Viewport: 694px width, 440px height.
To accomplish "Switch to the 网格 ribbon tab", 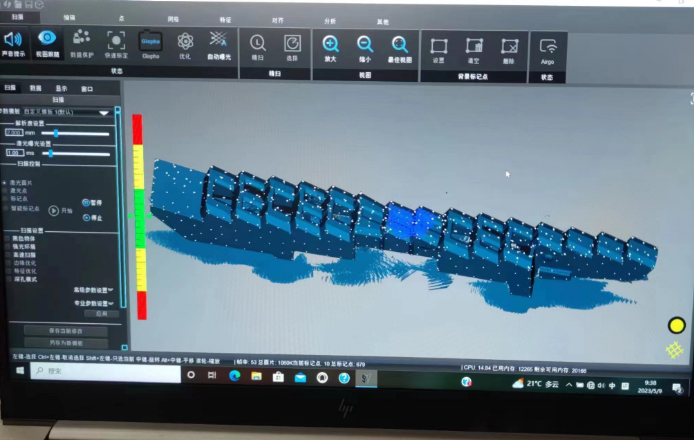I will (173, 19).
